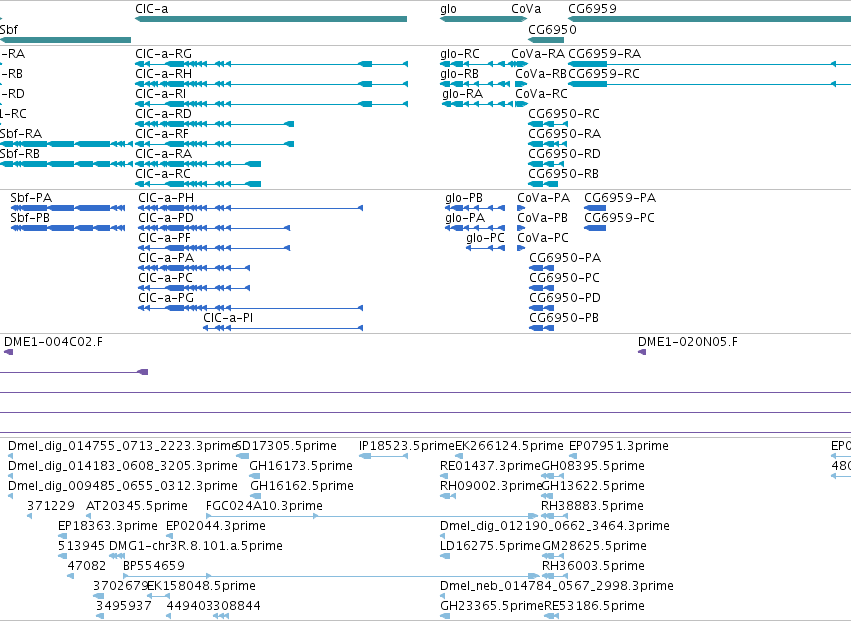Click the CoVa-RB transcript feature
The width and height of the screenshot is (851, 621).
[x=521, y=84]
